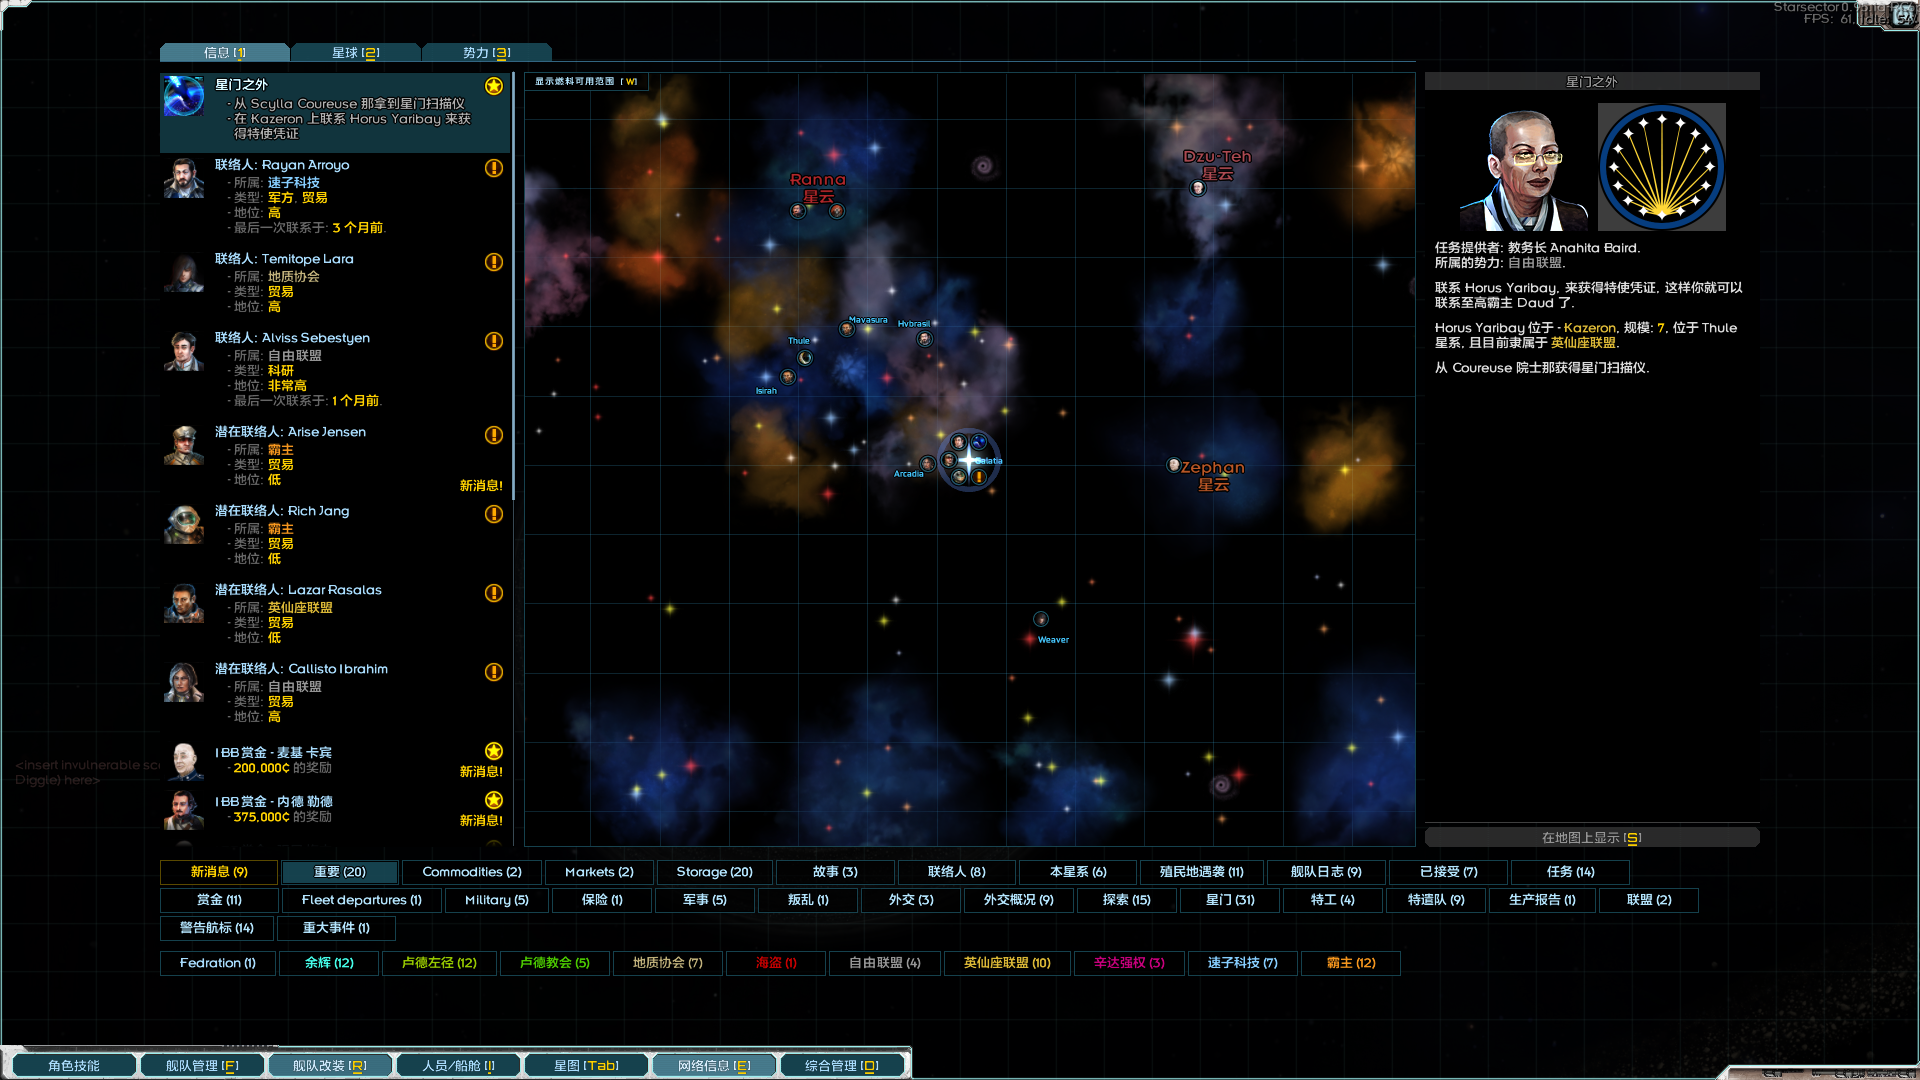Viewport: 1920px width, 1080px height.
Task: Click Horus Yaribay portrait thumbnail
Action: (x=1523, y=168)
